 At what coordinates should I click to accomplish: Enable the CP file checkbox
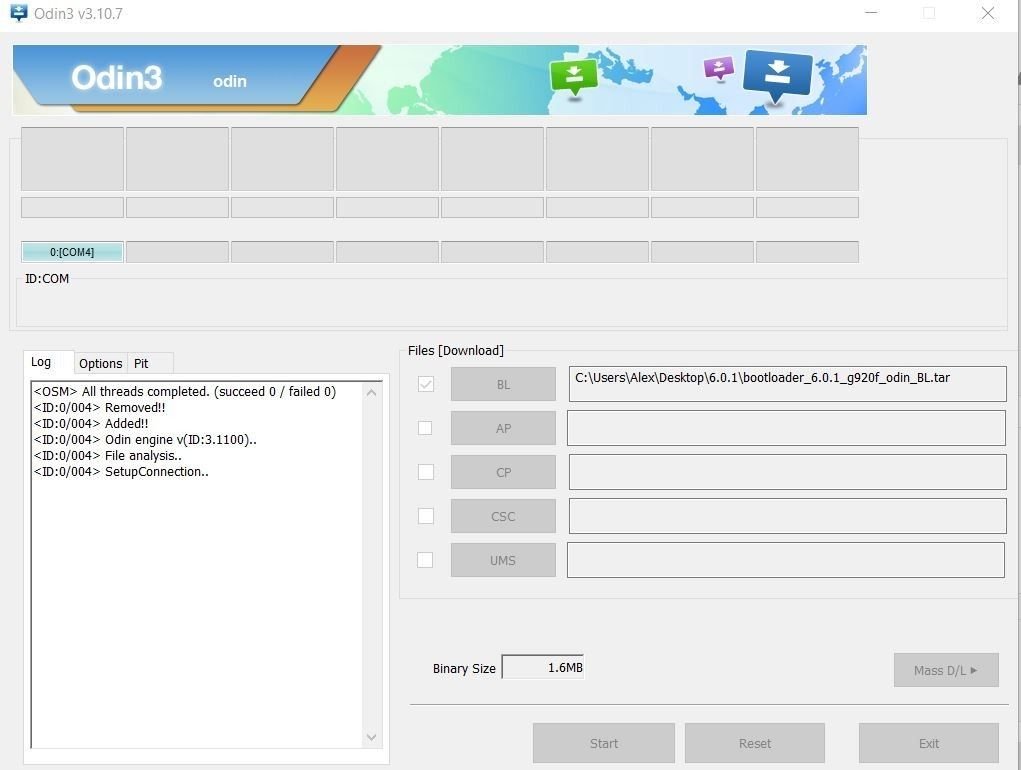425,472
